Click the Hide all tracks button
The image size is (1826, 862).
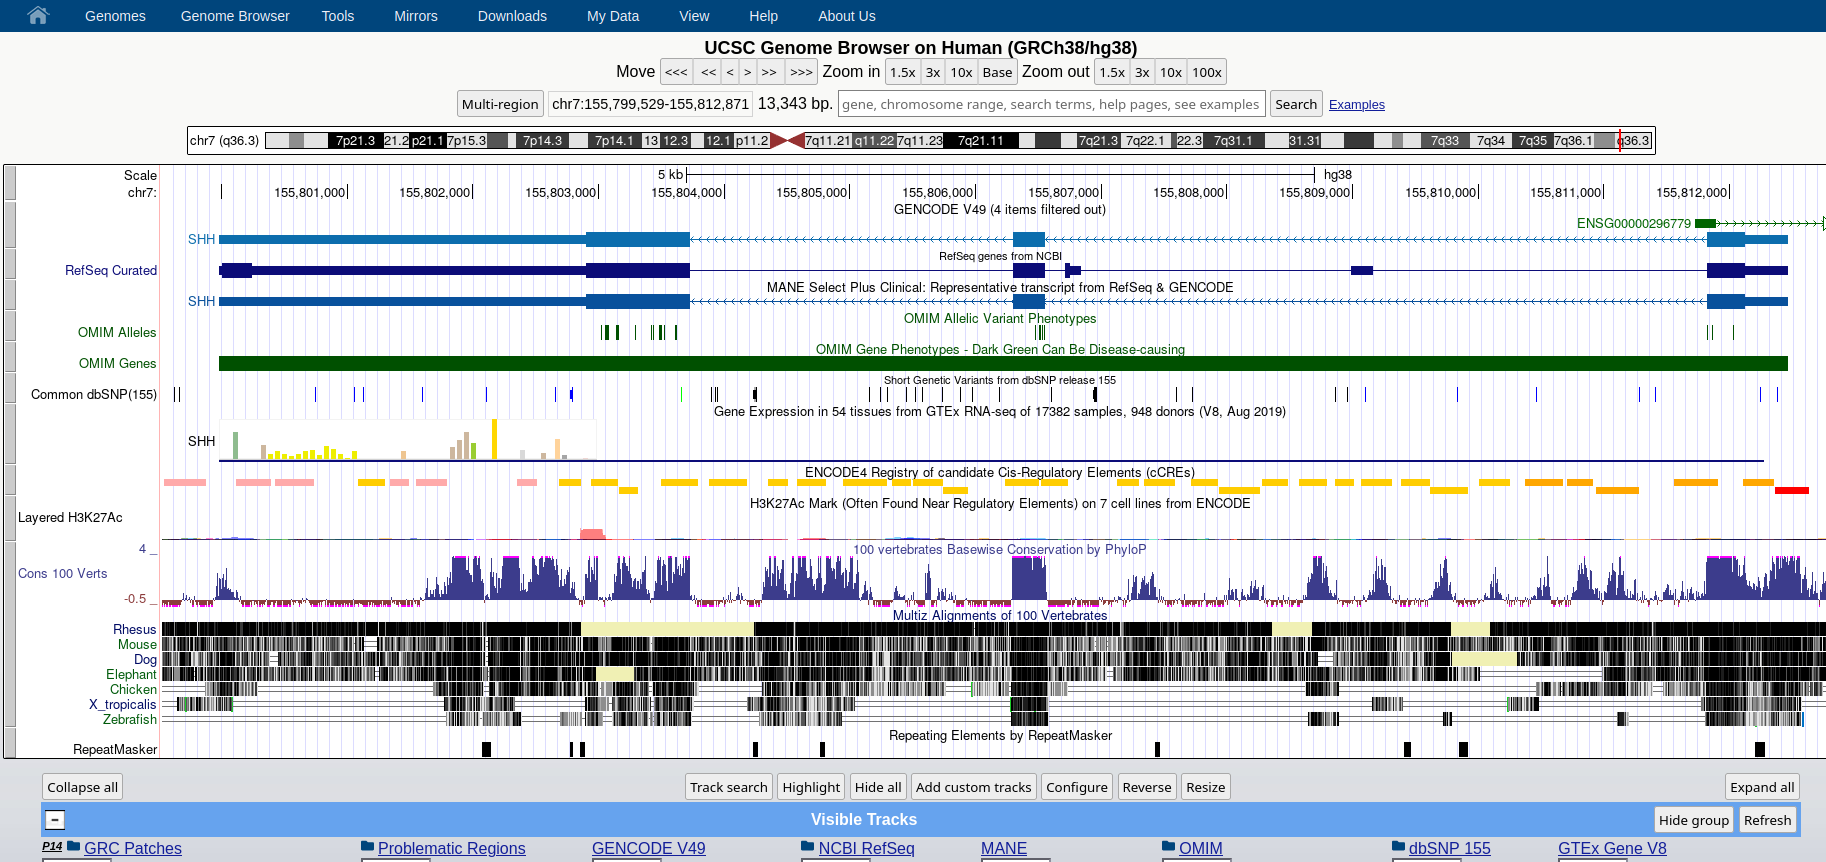(x=878, y=787)
